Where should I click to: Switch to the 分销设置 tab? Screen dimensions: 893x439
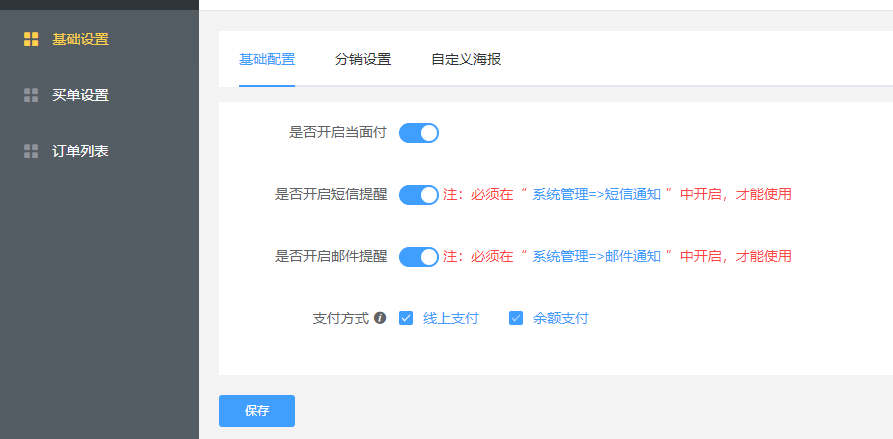[363, 59]
